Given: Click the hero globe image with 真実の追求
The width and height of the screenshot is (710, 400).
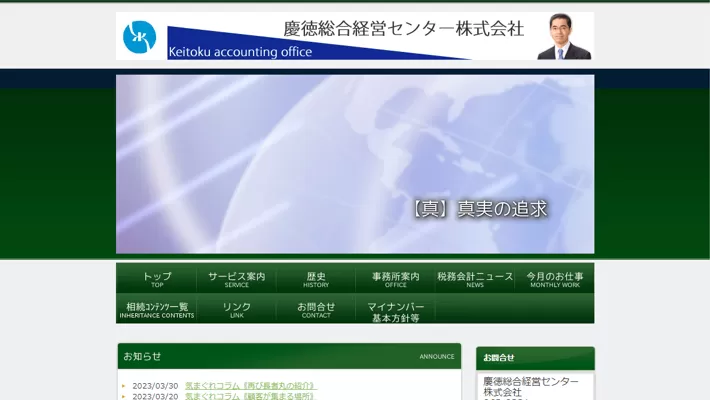Looking at the screenshot, I should (355, 164).
